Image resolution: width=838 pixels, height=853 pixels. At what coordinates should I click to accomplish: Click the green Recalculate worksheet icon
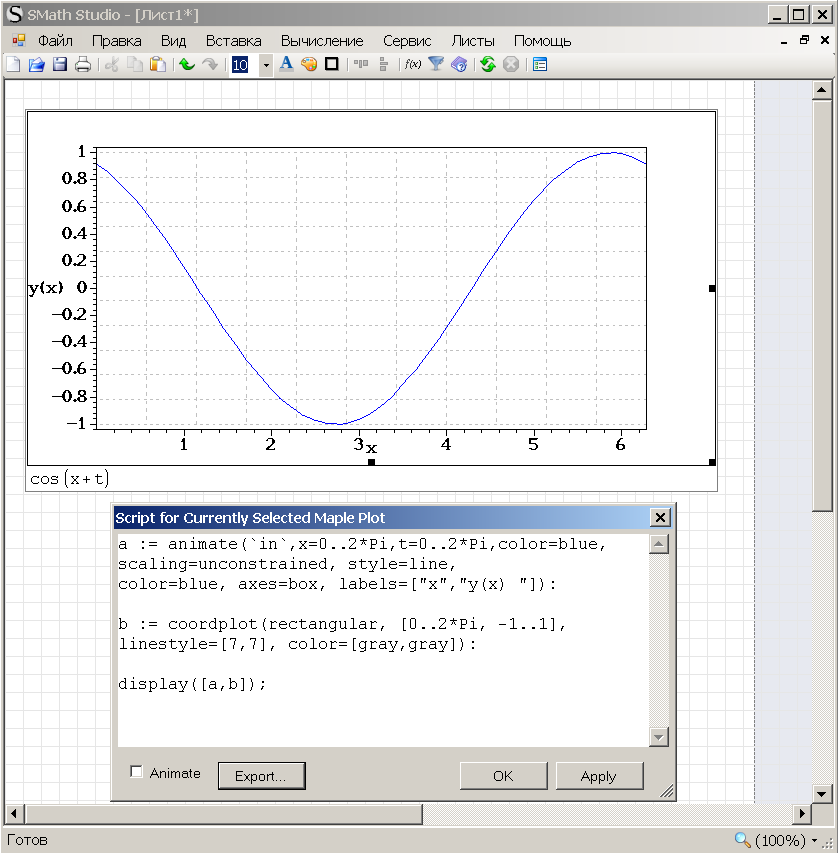pos(487,65)
